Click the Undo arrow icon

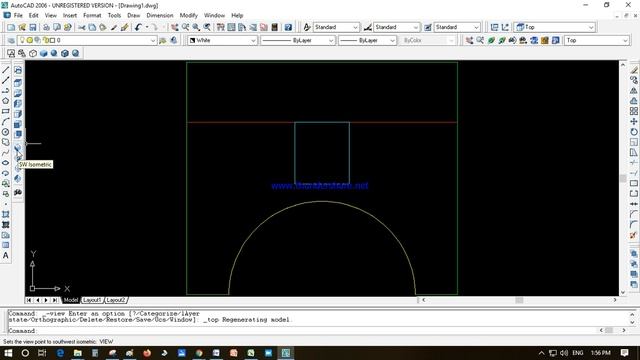point(138,27)
